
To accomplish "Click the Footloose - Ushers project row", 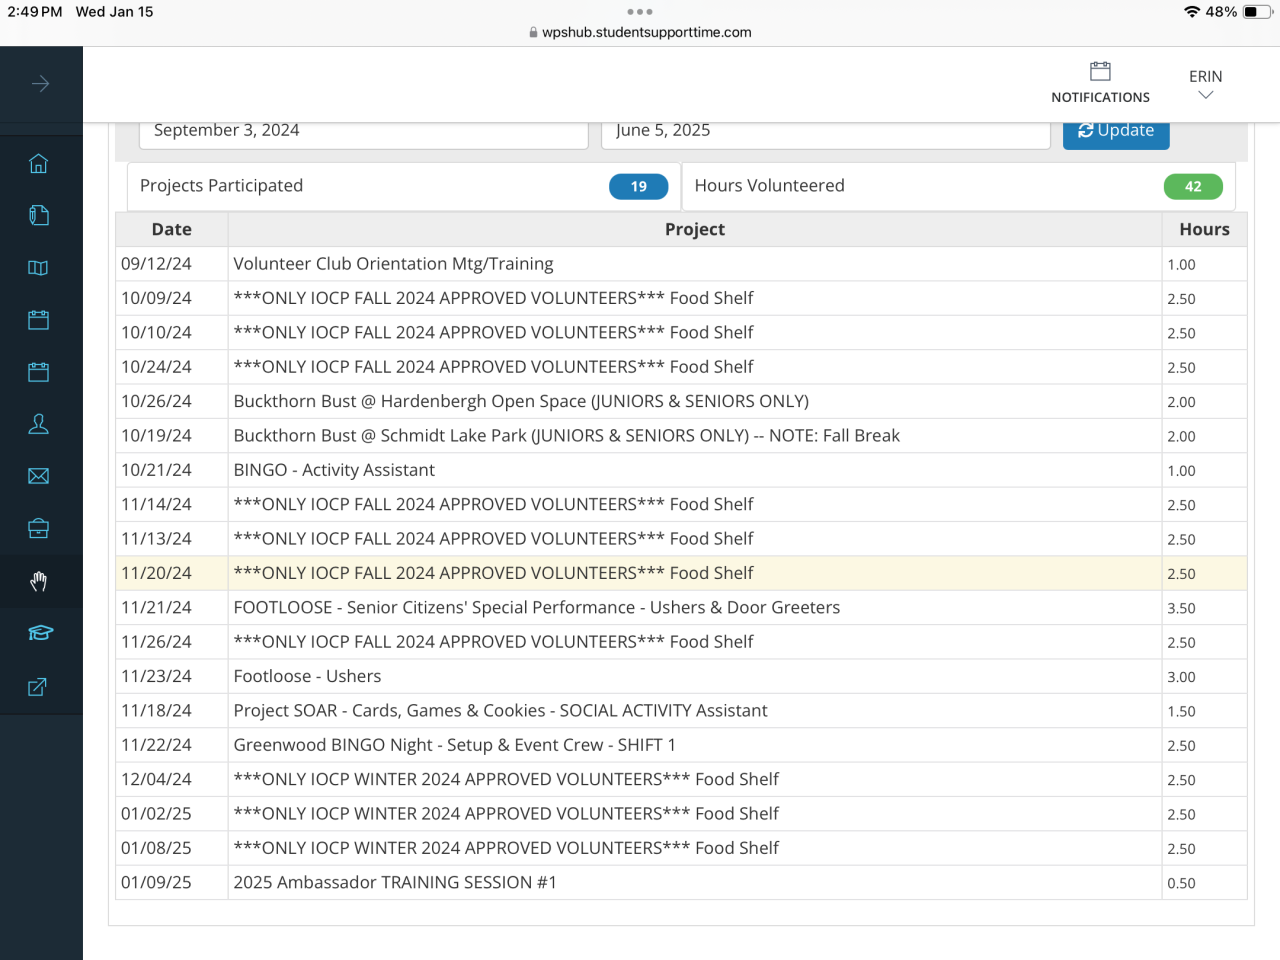I will tap(307, 676).
